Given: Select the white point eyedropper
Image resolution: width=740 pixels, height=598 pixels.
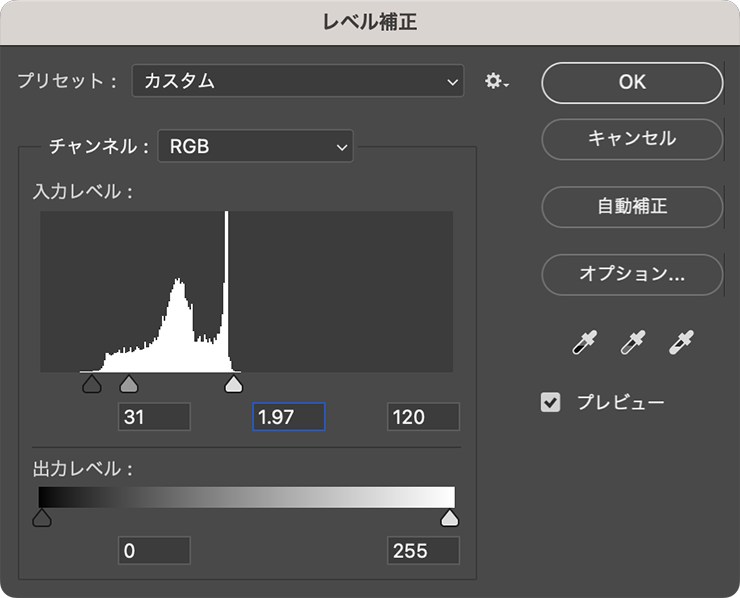Looking at the screenshot, I should tap(682, 343).
